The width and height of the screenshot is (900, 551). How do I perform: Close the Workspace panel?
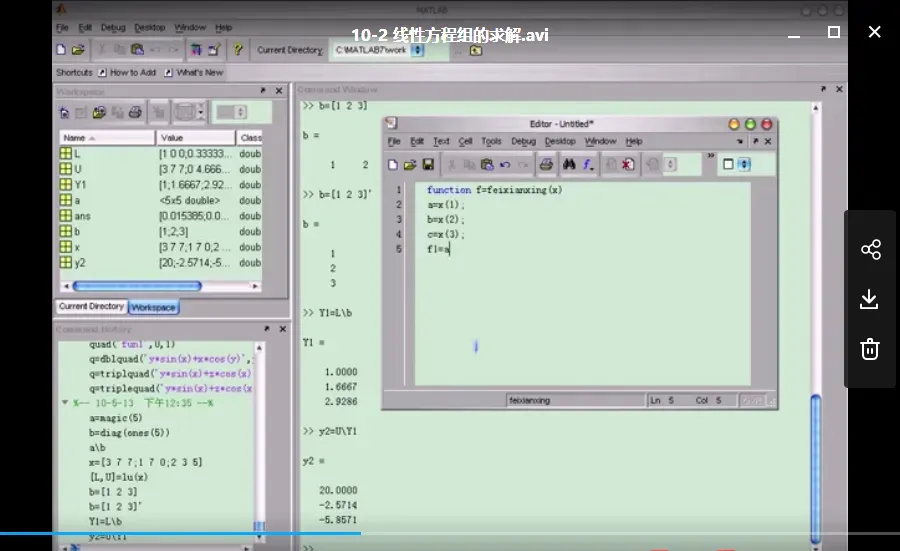click(279, 91)
